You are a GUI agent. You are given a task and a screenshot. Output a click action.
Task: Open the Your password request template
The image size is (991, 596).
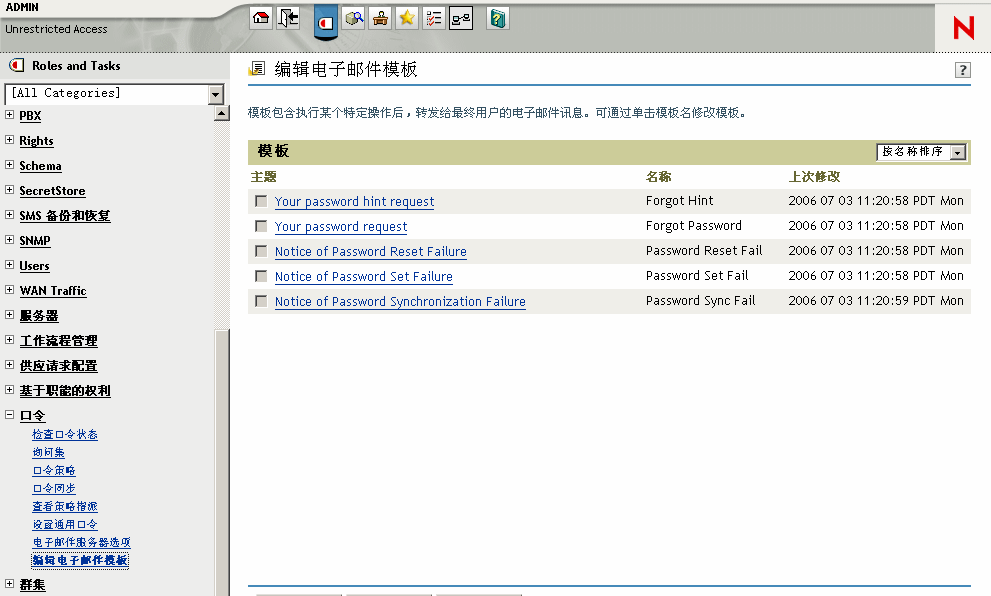pyautogui.click(x=341, y=226)
